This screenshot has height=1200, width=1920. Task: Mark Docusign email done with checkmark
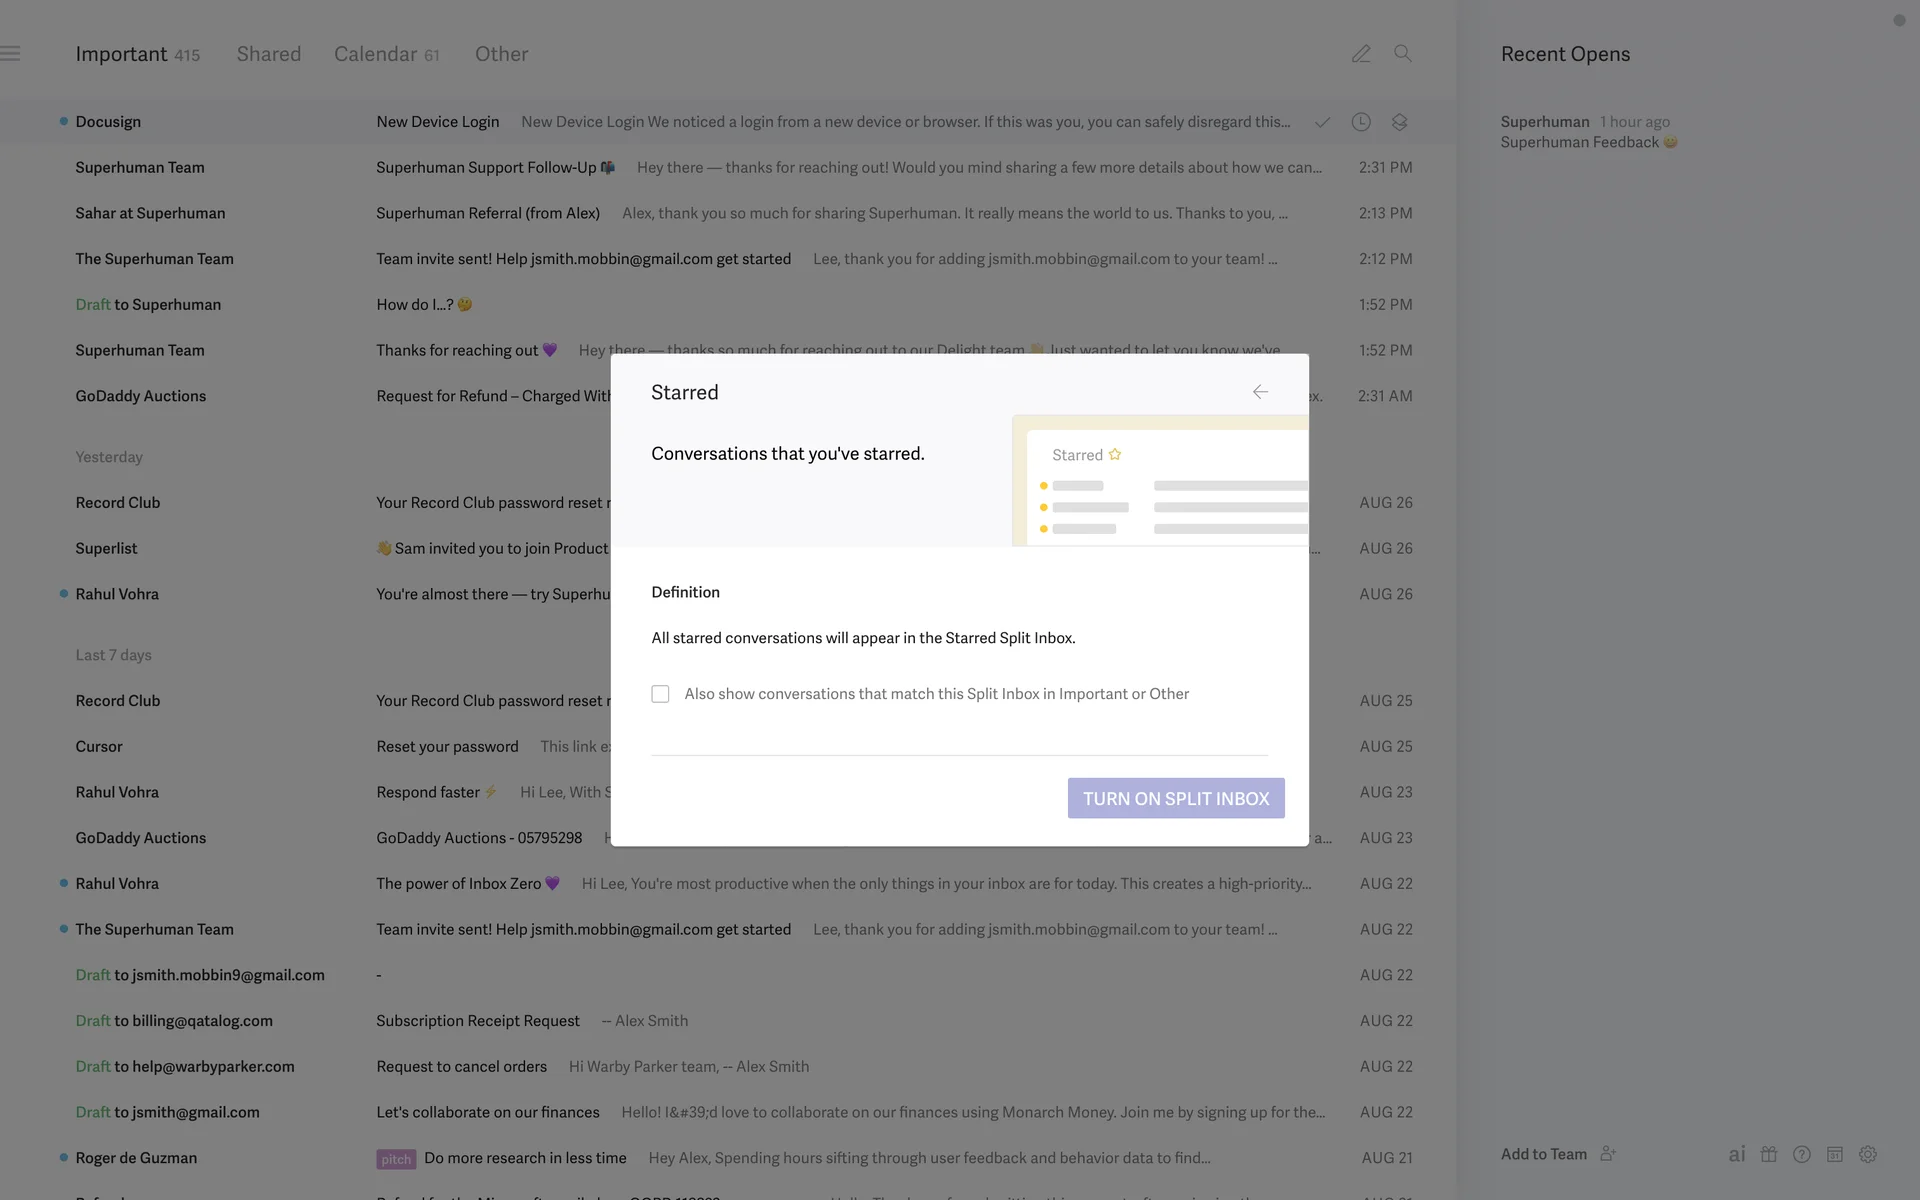pos(1322,122)
